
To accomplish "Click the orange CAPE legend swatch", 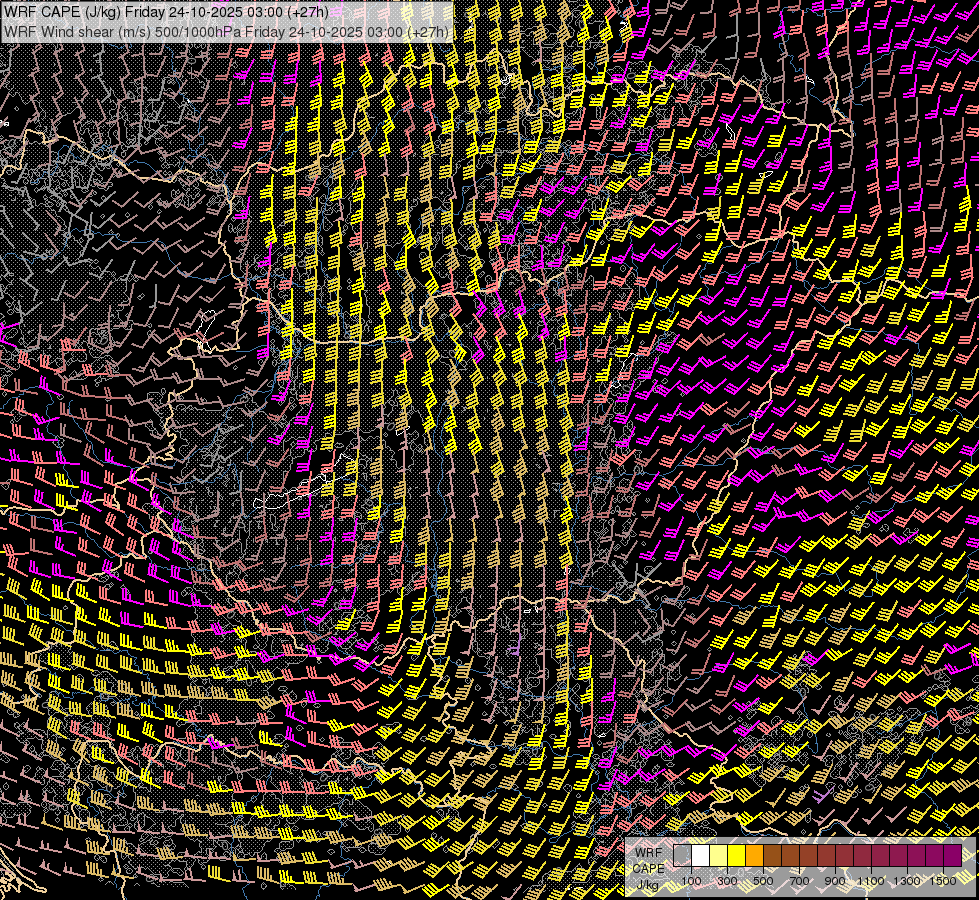I will point(754,855).
